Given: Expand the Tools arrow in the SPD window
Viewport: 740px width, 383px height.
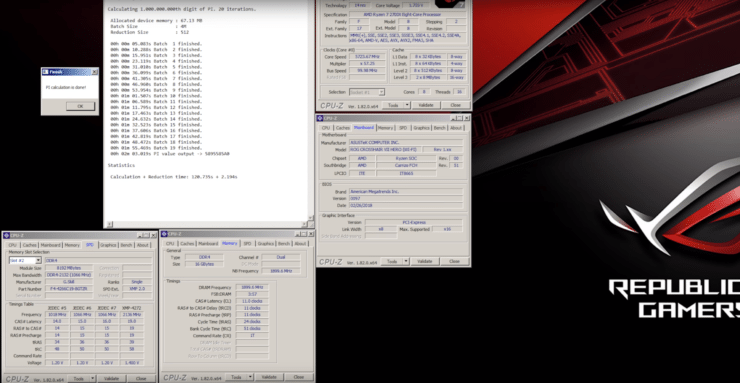Looking at the screenshot, I should point(92,378).
